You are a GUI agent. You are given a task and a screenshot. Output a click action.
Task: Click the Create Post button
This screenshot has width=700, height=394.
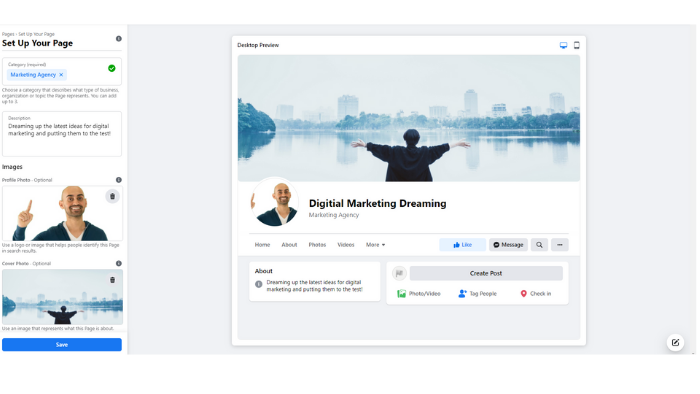[486, 273]
